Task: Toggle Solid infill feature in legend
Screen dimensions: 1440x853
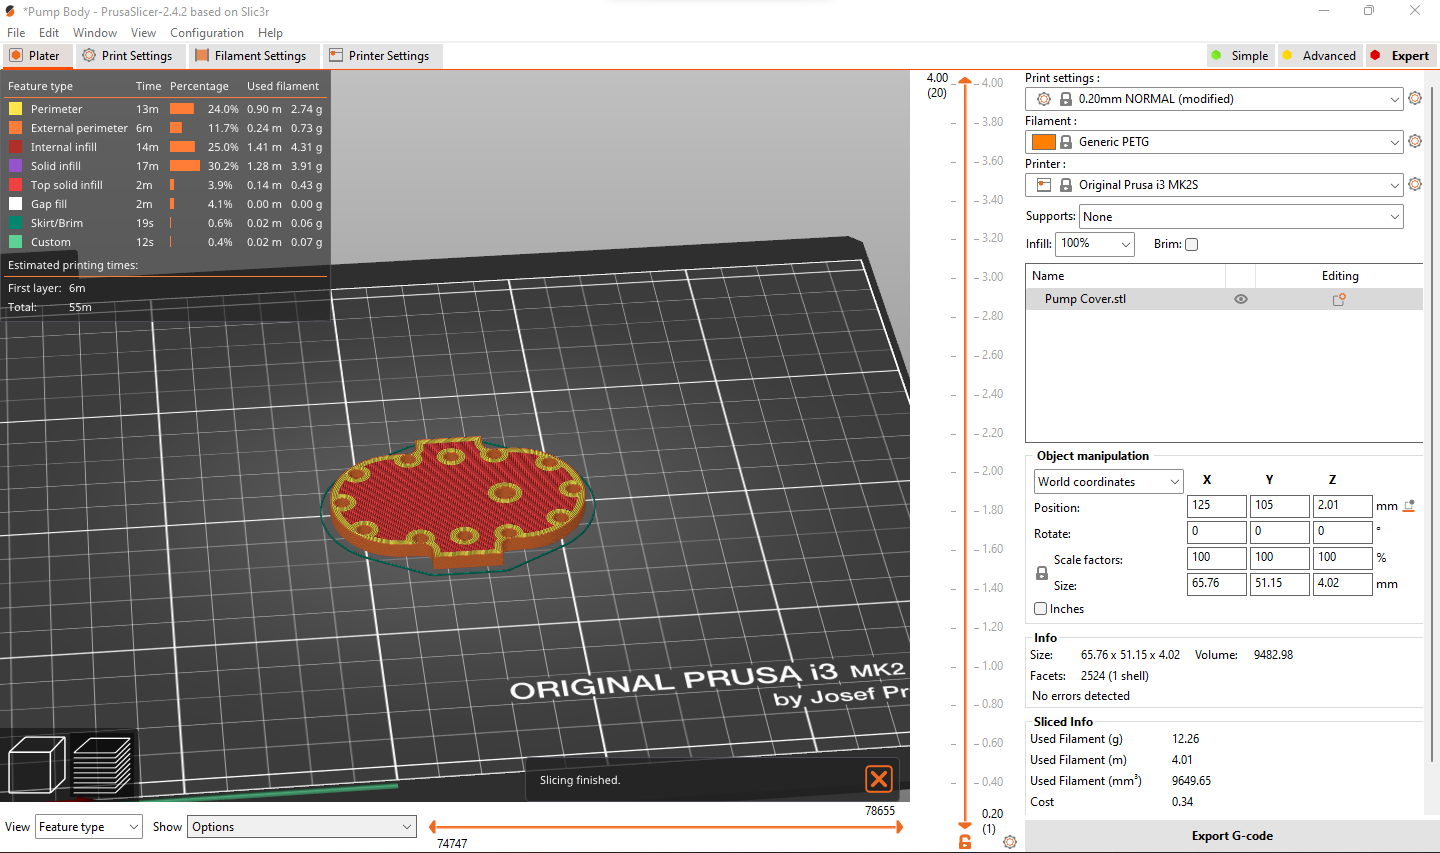Action: point(165,166)
